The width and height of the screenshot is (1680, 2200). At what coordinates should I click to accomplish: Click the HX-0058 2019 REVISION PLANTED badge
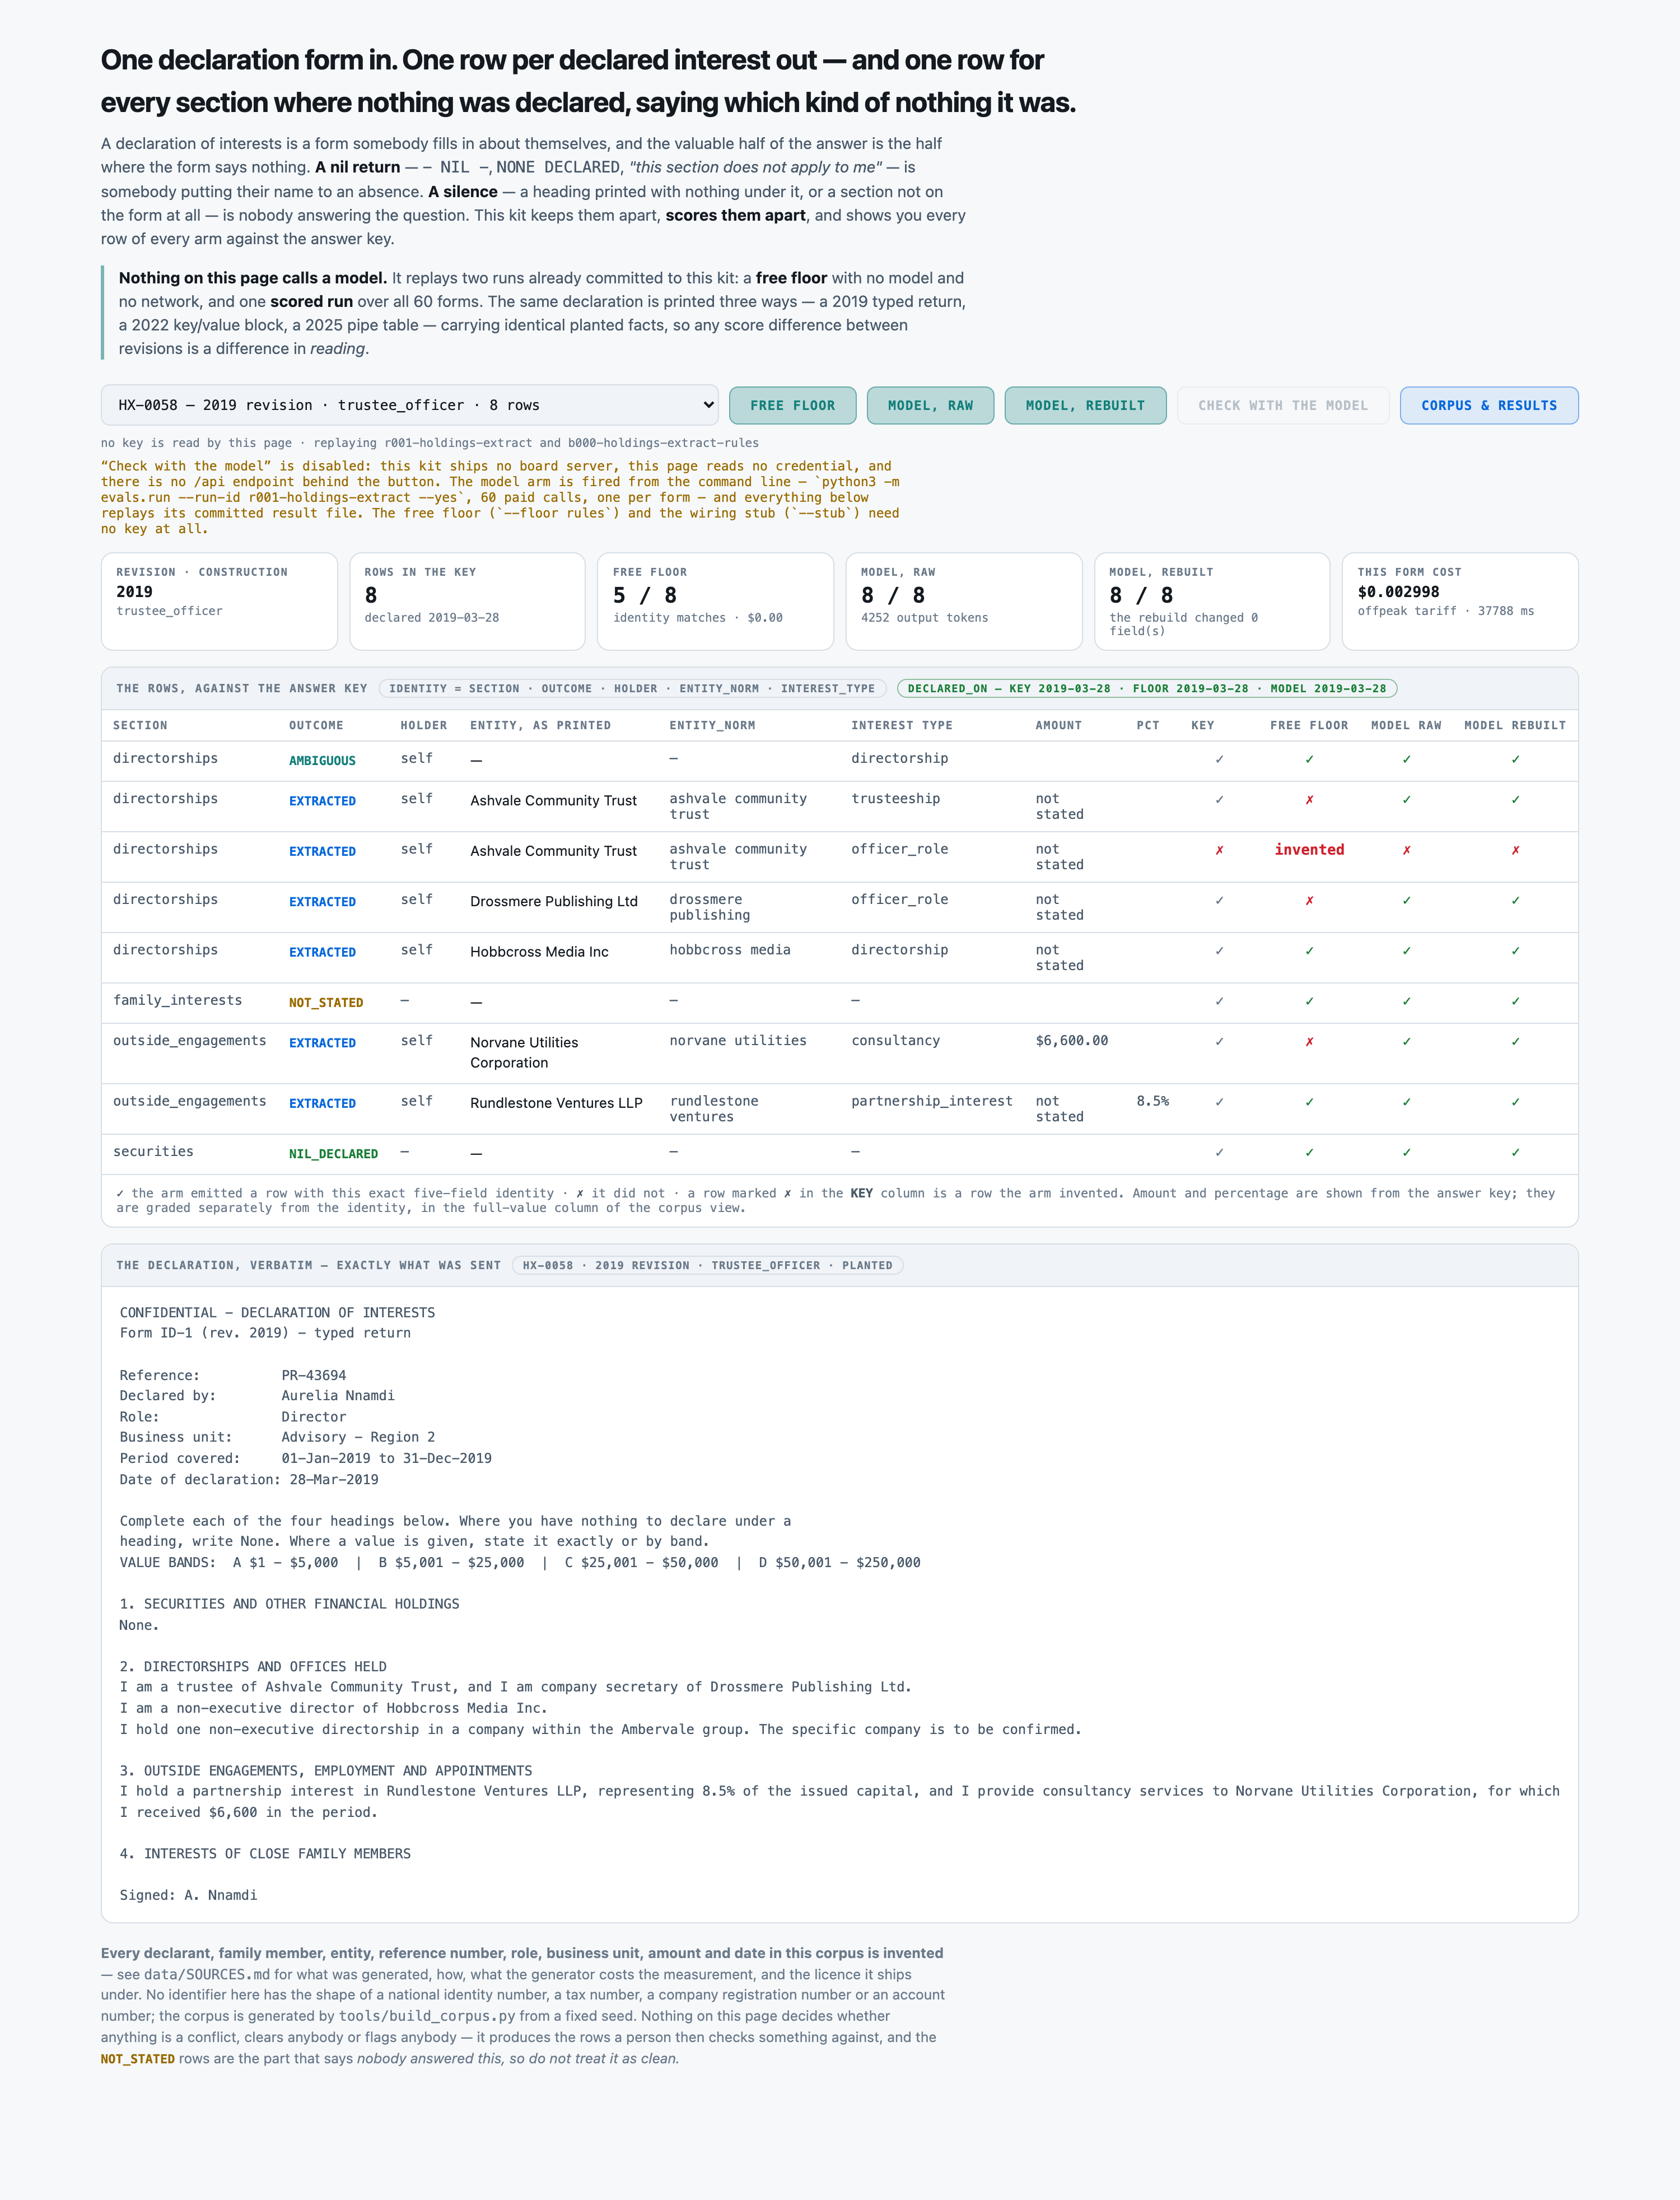click(x=707, y=1265)
